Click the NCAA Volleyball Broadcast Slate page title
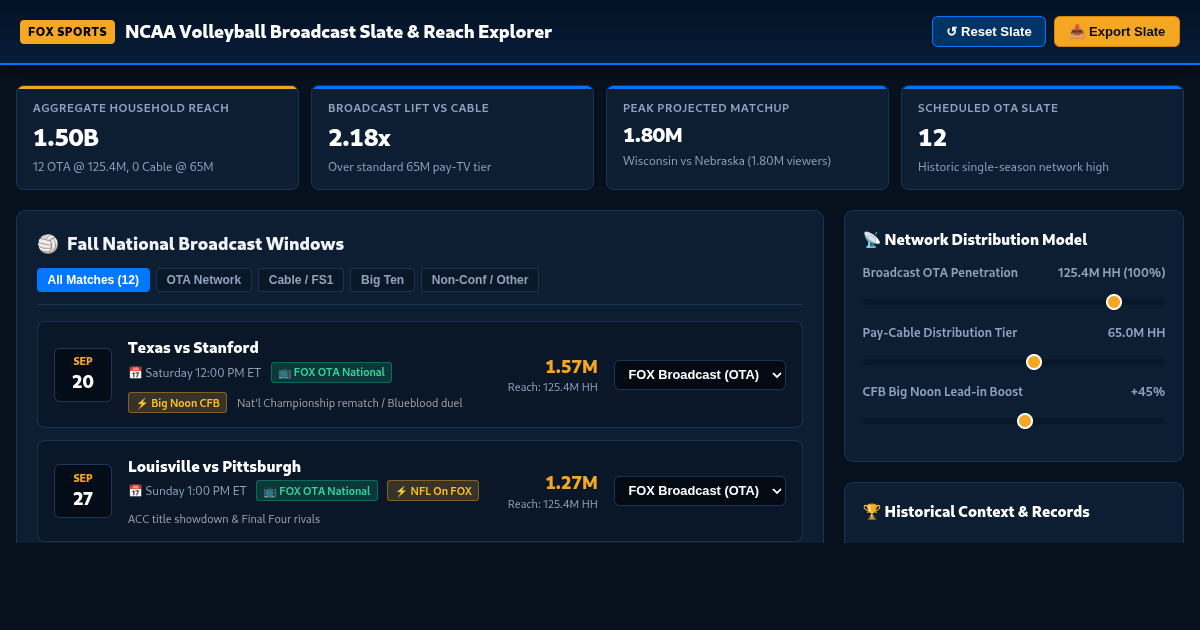The height and width of the screenshot is (630, 1200). pyautogui.click(x=338, y=32)
